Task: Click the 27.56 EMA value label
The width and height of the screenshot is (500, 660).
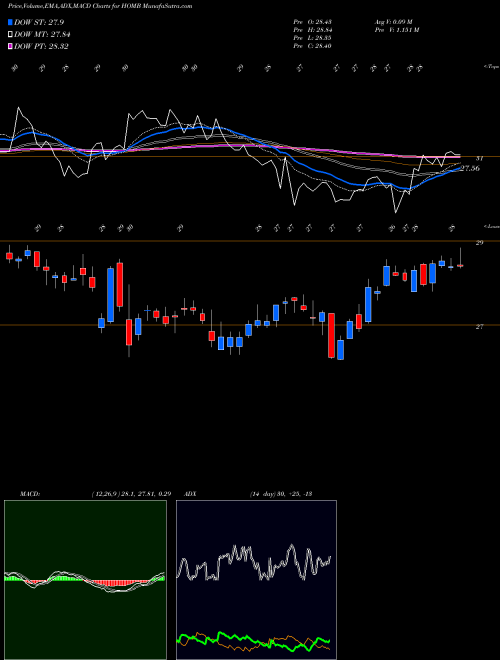Action: coord(470,168)
